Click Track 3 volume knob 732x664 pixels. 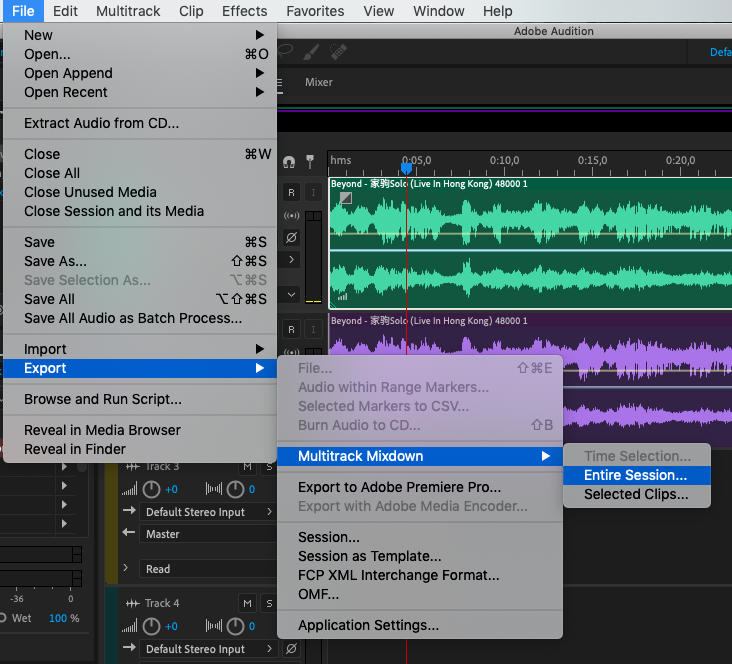pos(152,489)
